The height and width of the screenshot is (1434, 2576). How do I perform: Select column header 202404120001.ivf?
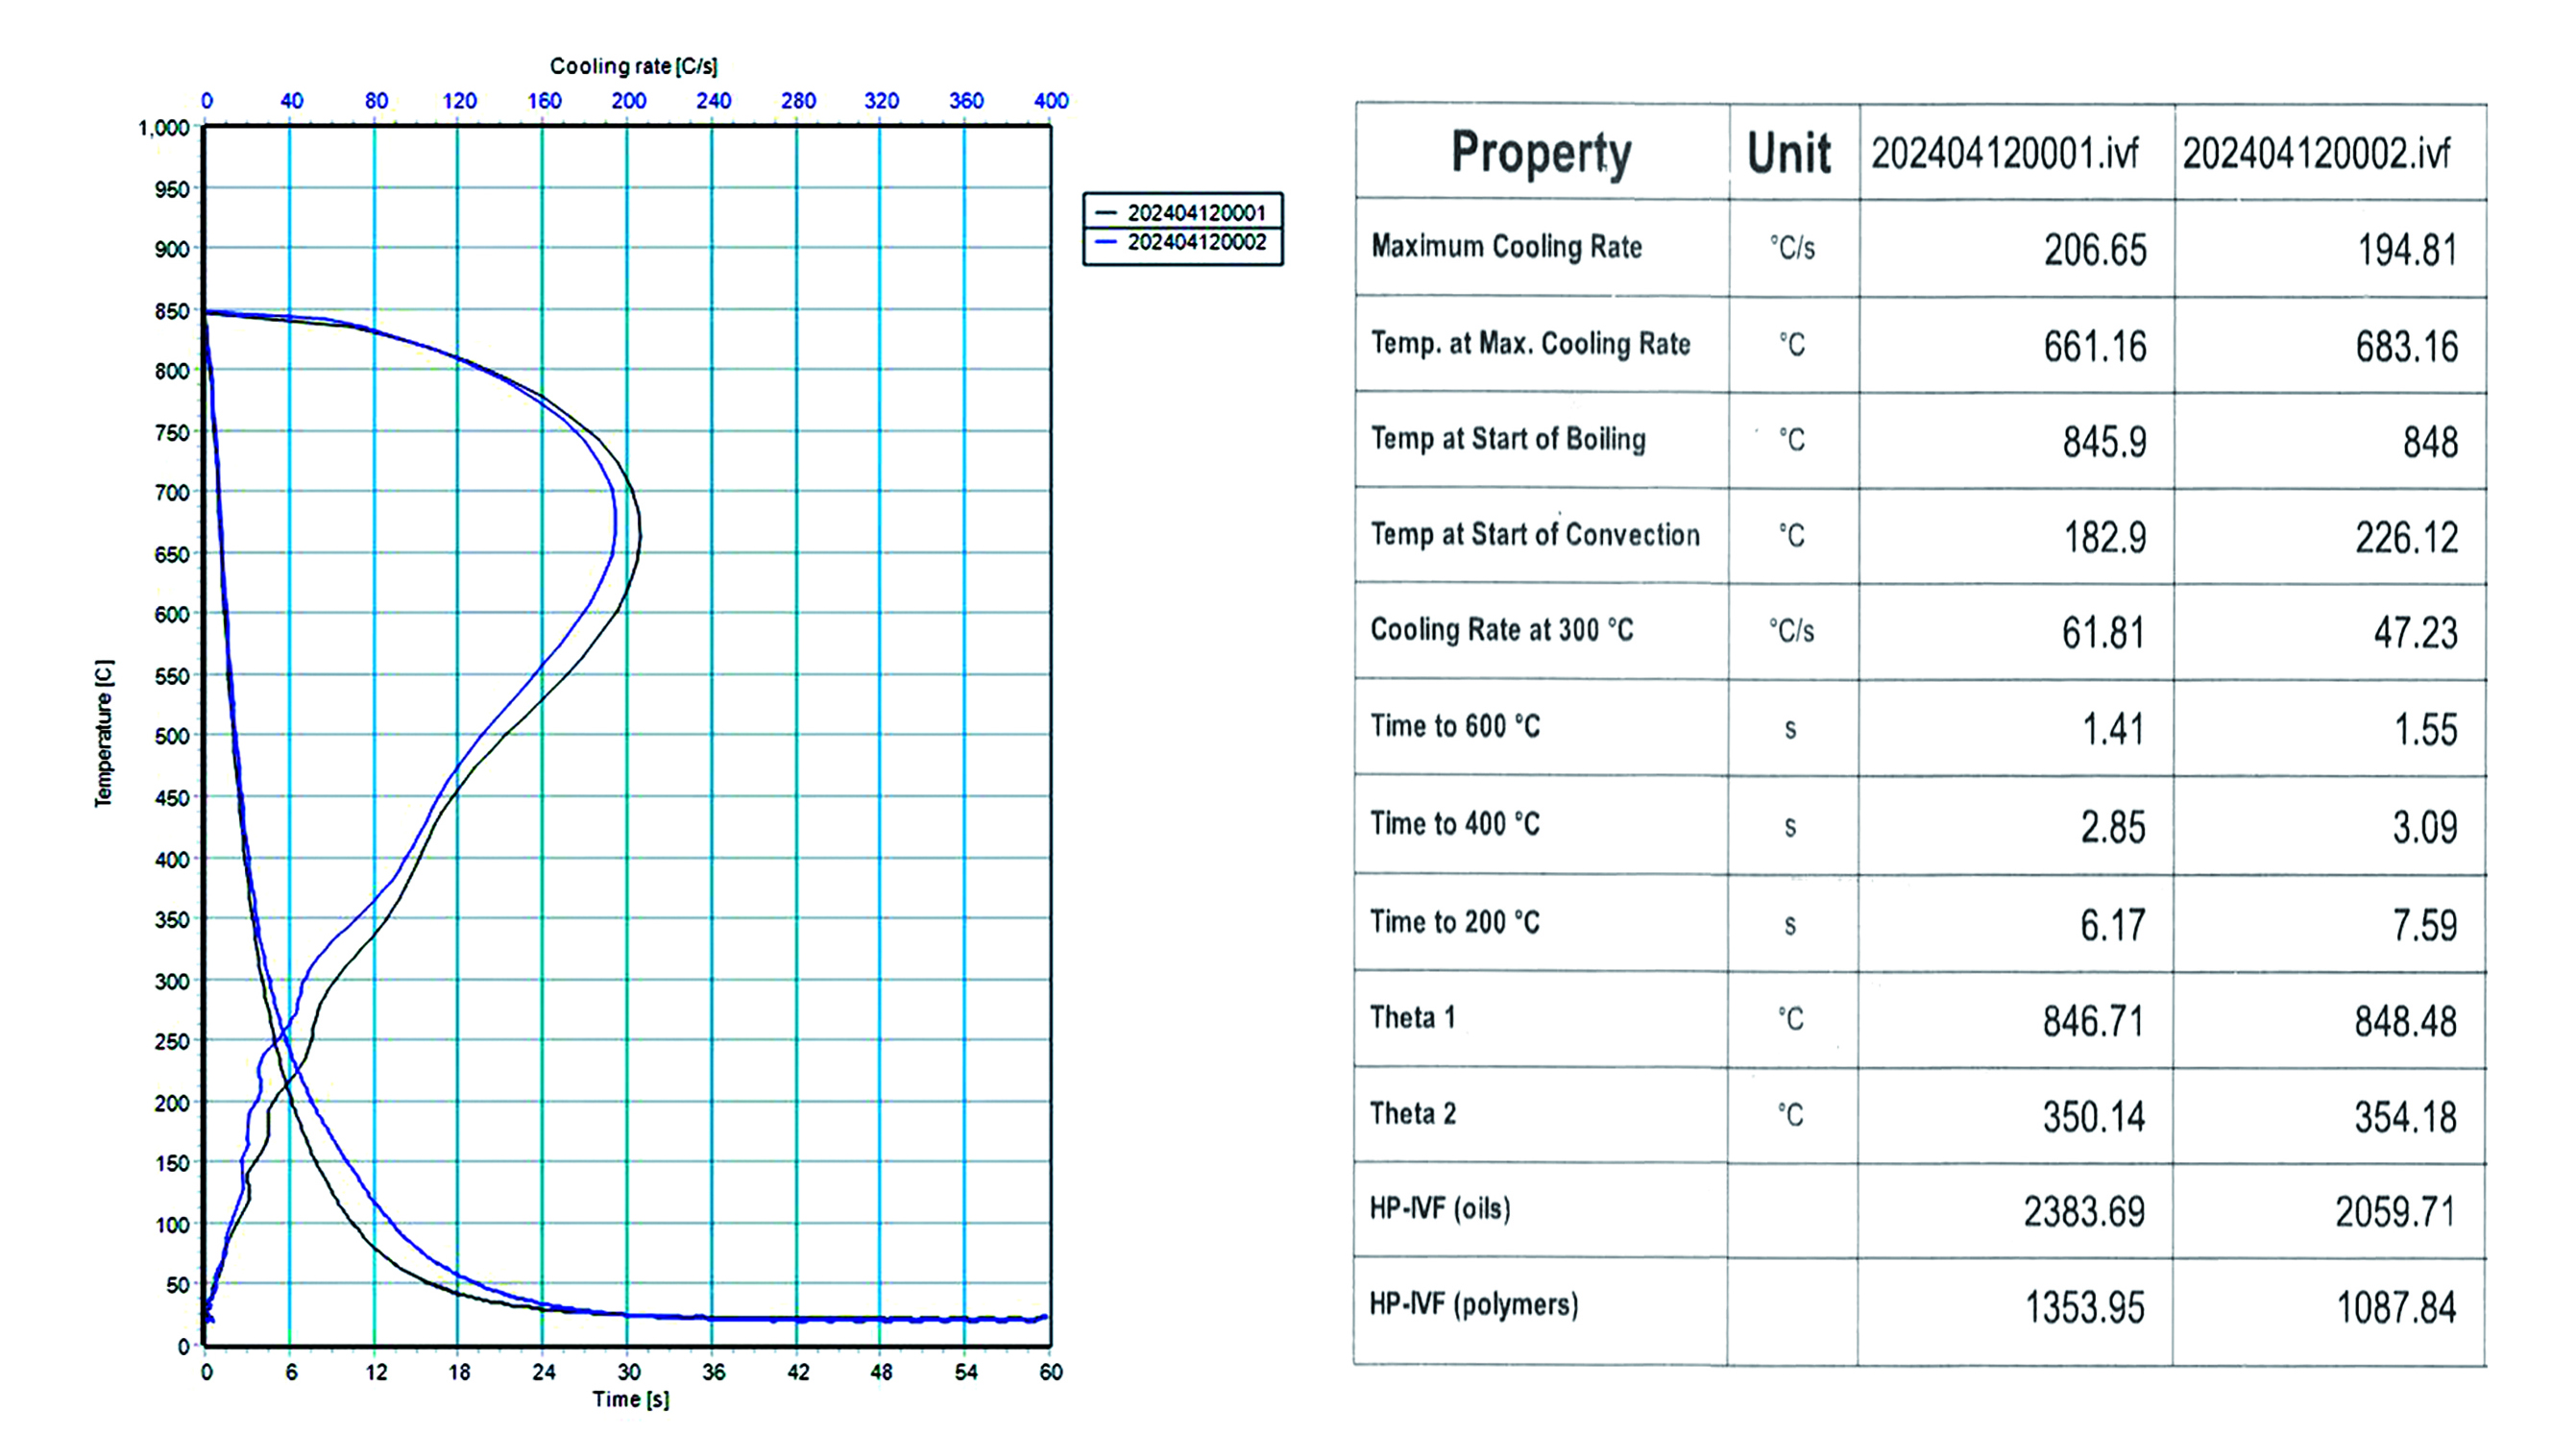point(2005,154)
